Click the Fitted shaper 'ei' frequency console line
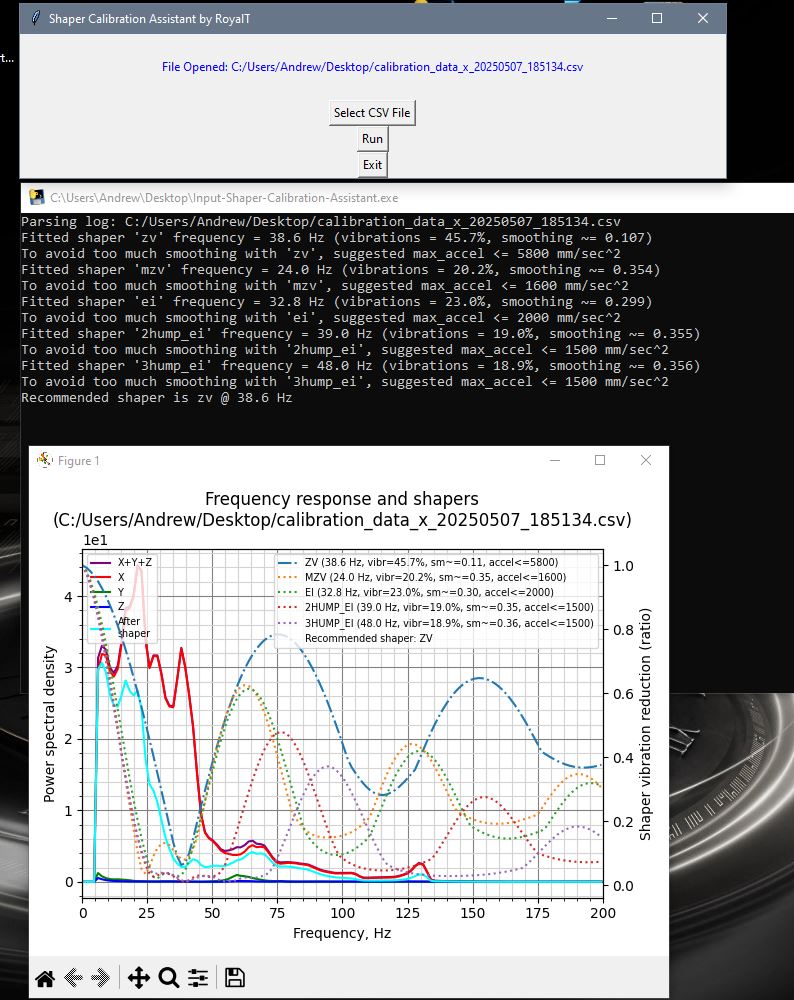The width and height of the screenshot is (794, 1000). coord(337,302)
